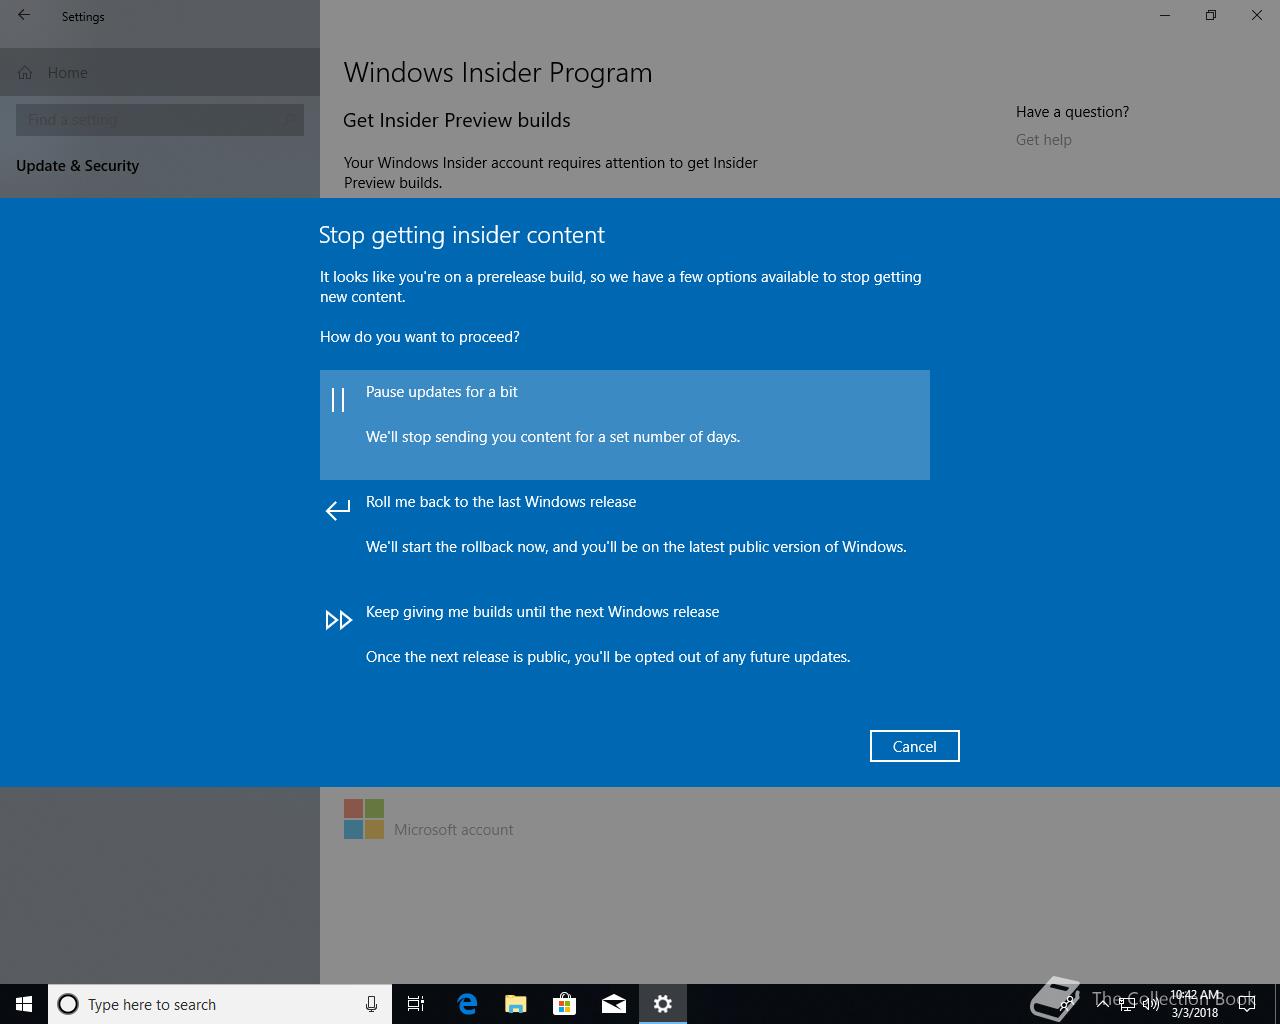Click the Update & Security heading
Viewport: 1280px width, 1024px height.
click(78, 166)
